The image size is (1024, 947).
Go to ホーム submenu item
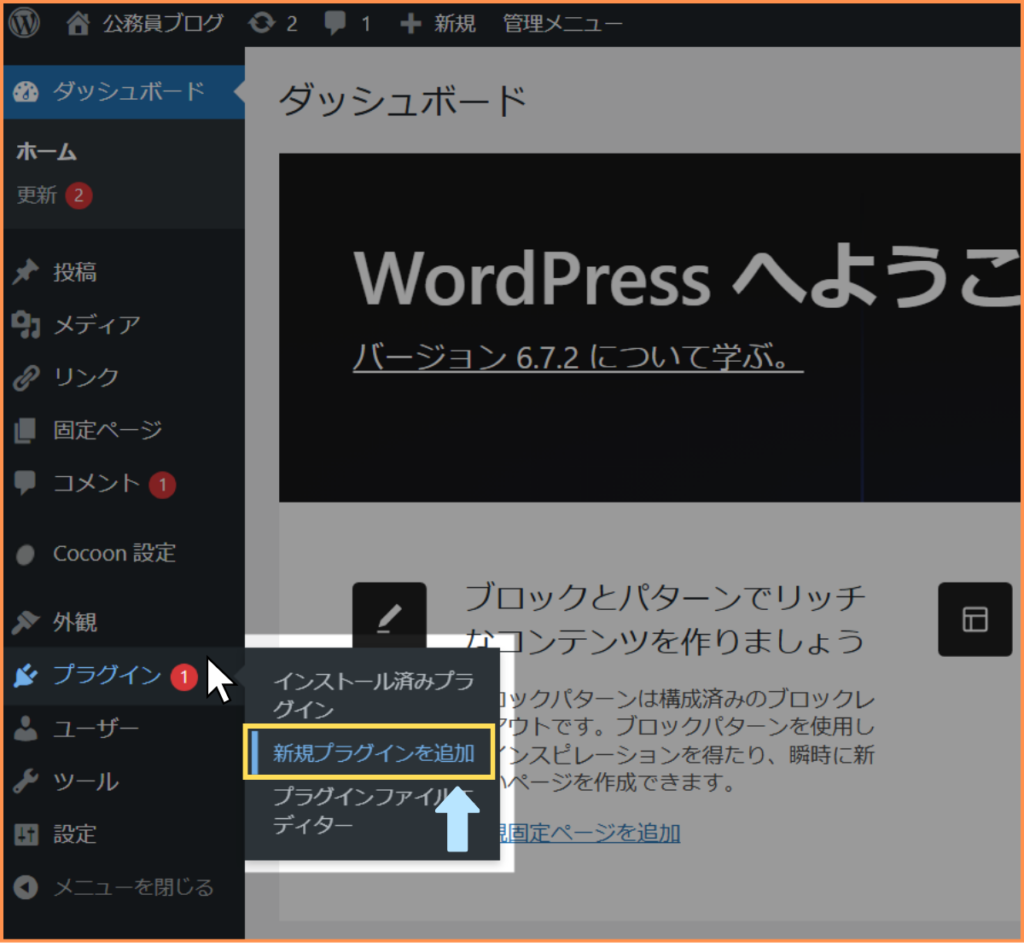click(46, 152)
